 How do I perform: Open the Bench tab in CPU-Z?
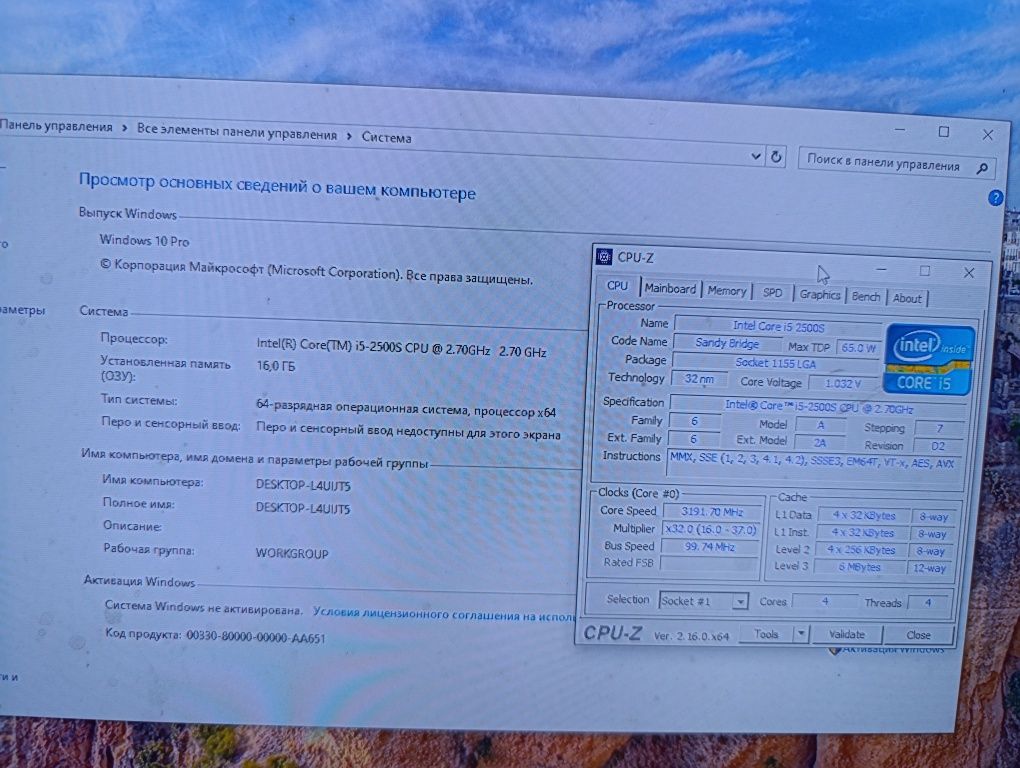(x=866, y=297)
